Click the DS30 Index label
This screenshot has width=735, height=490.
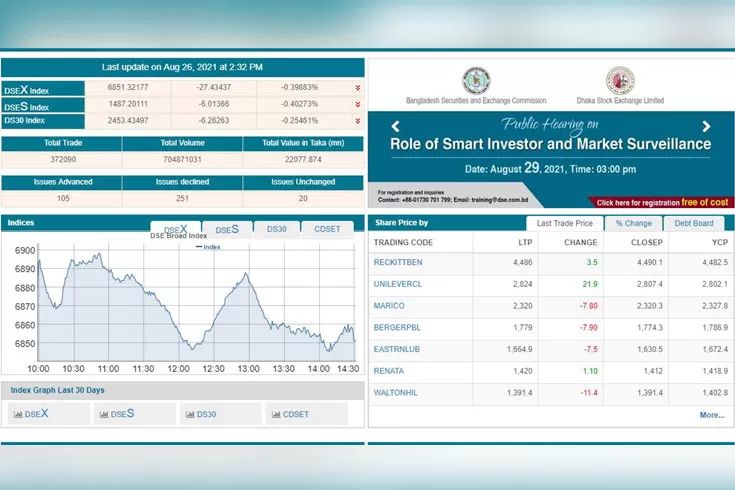(x=24, y=121)
